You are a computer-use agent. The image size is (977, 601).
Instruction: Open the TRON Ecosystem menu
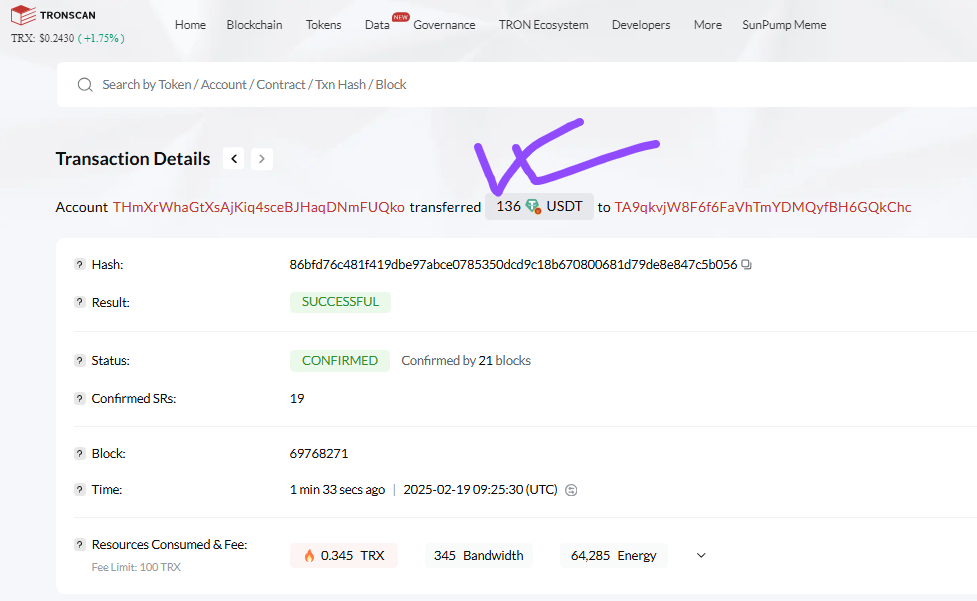click(543, 25)
